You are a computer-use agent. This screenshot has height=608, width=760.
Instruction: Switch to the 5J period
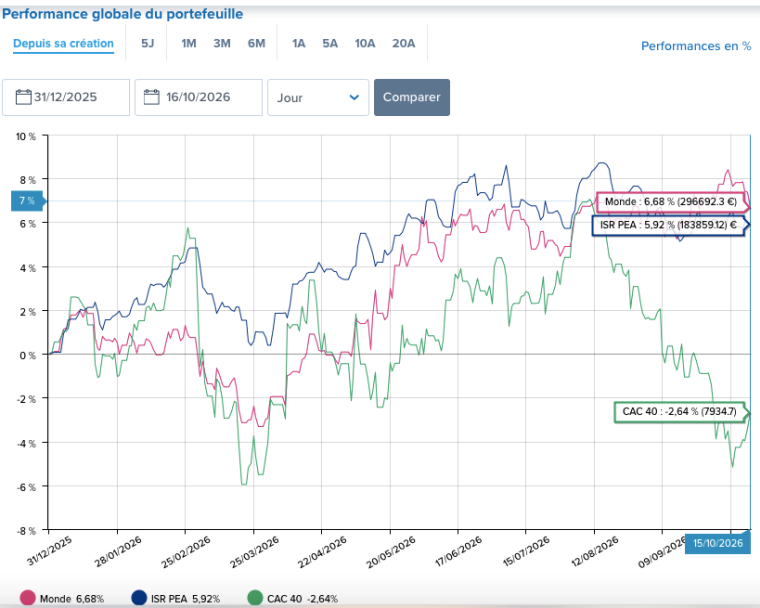point(147,44)
